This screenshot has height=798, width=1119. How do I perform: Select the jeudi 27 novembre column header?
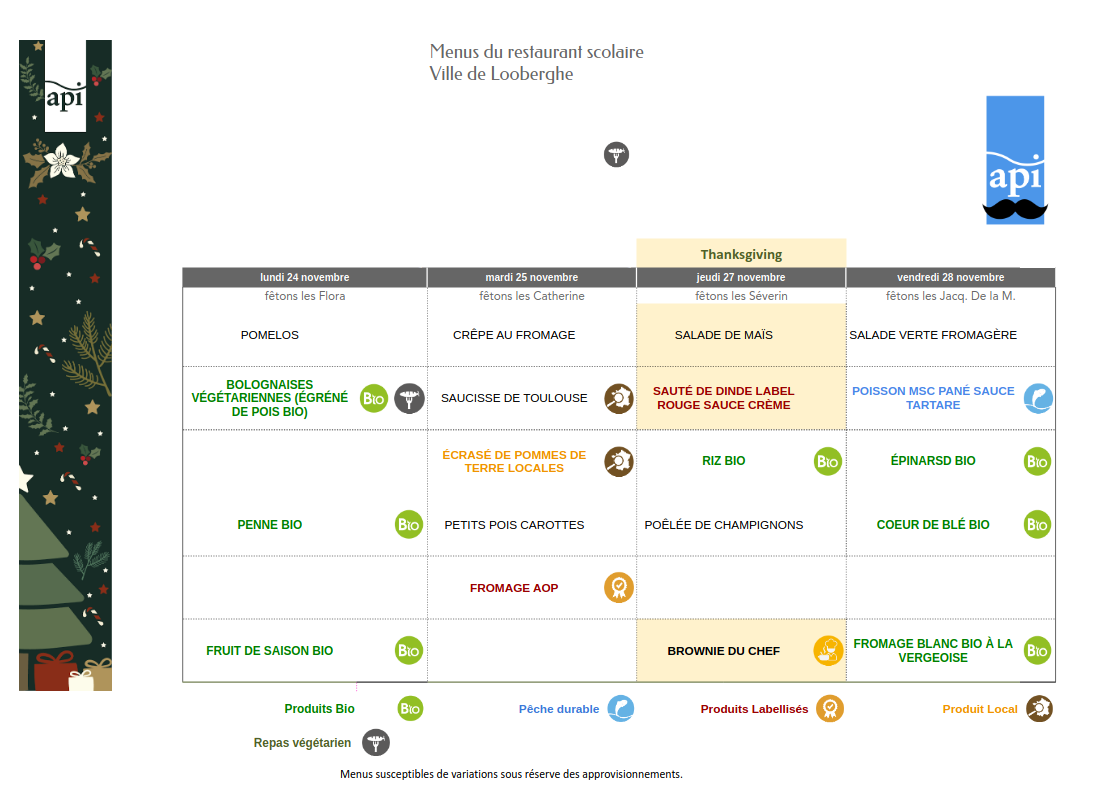click(741, 277)
